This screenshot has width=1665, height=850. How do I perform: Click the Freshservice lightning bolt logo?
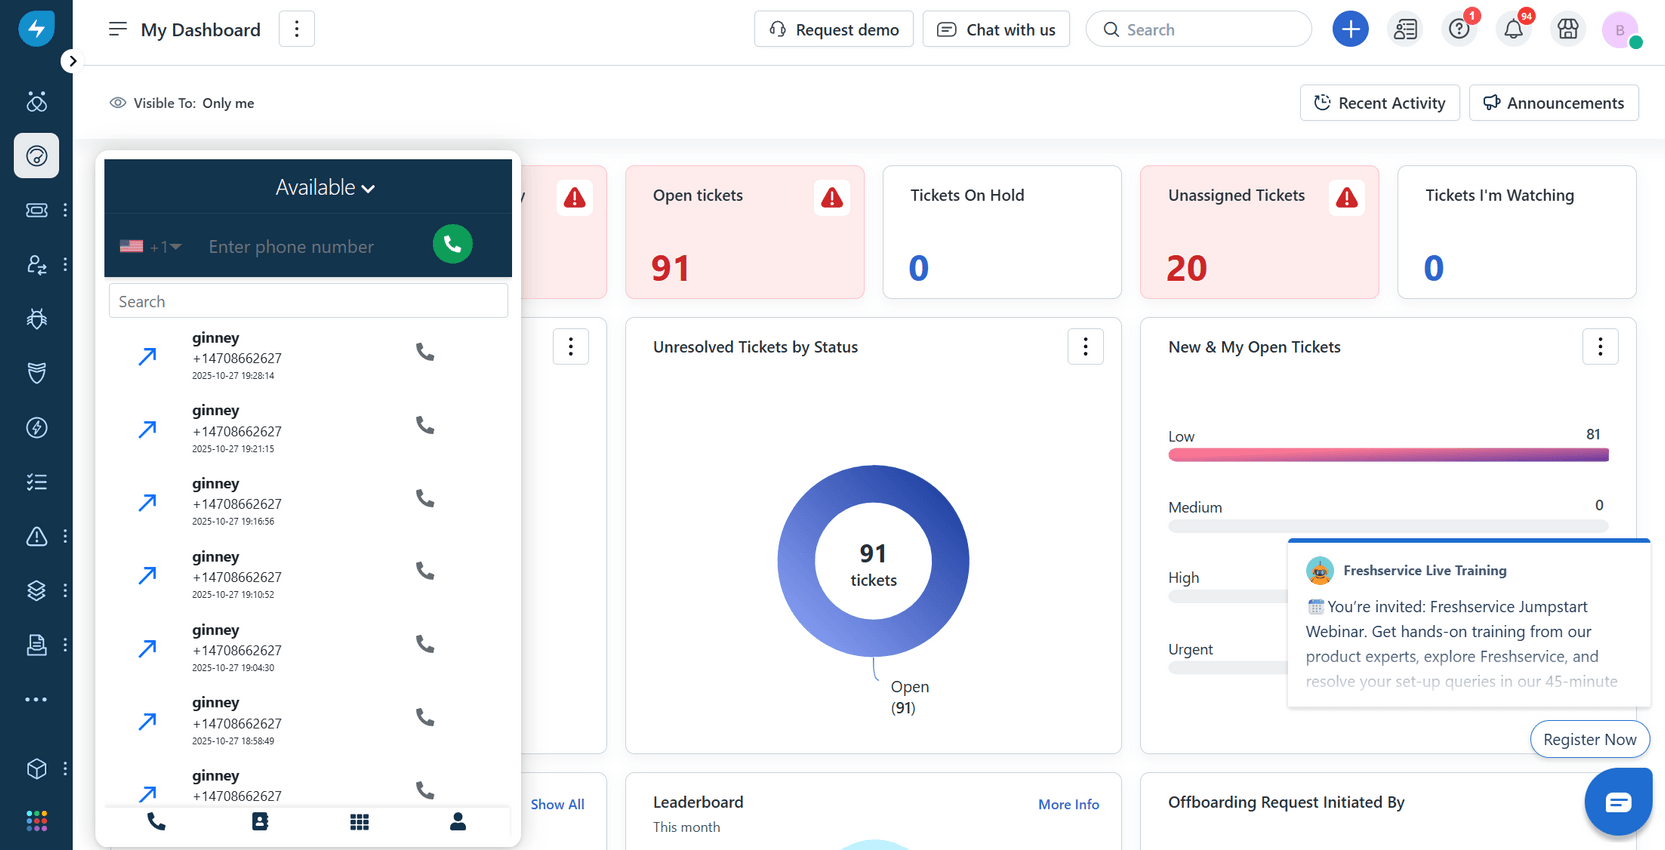(36, 29)
